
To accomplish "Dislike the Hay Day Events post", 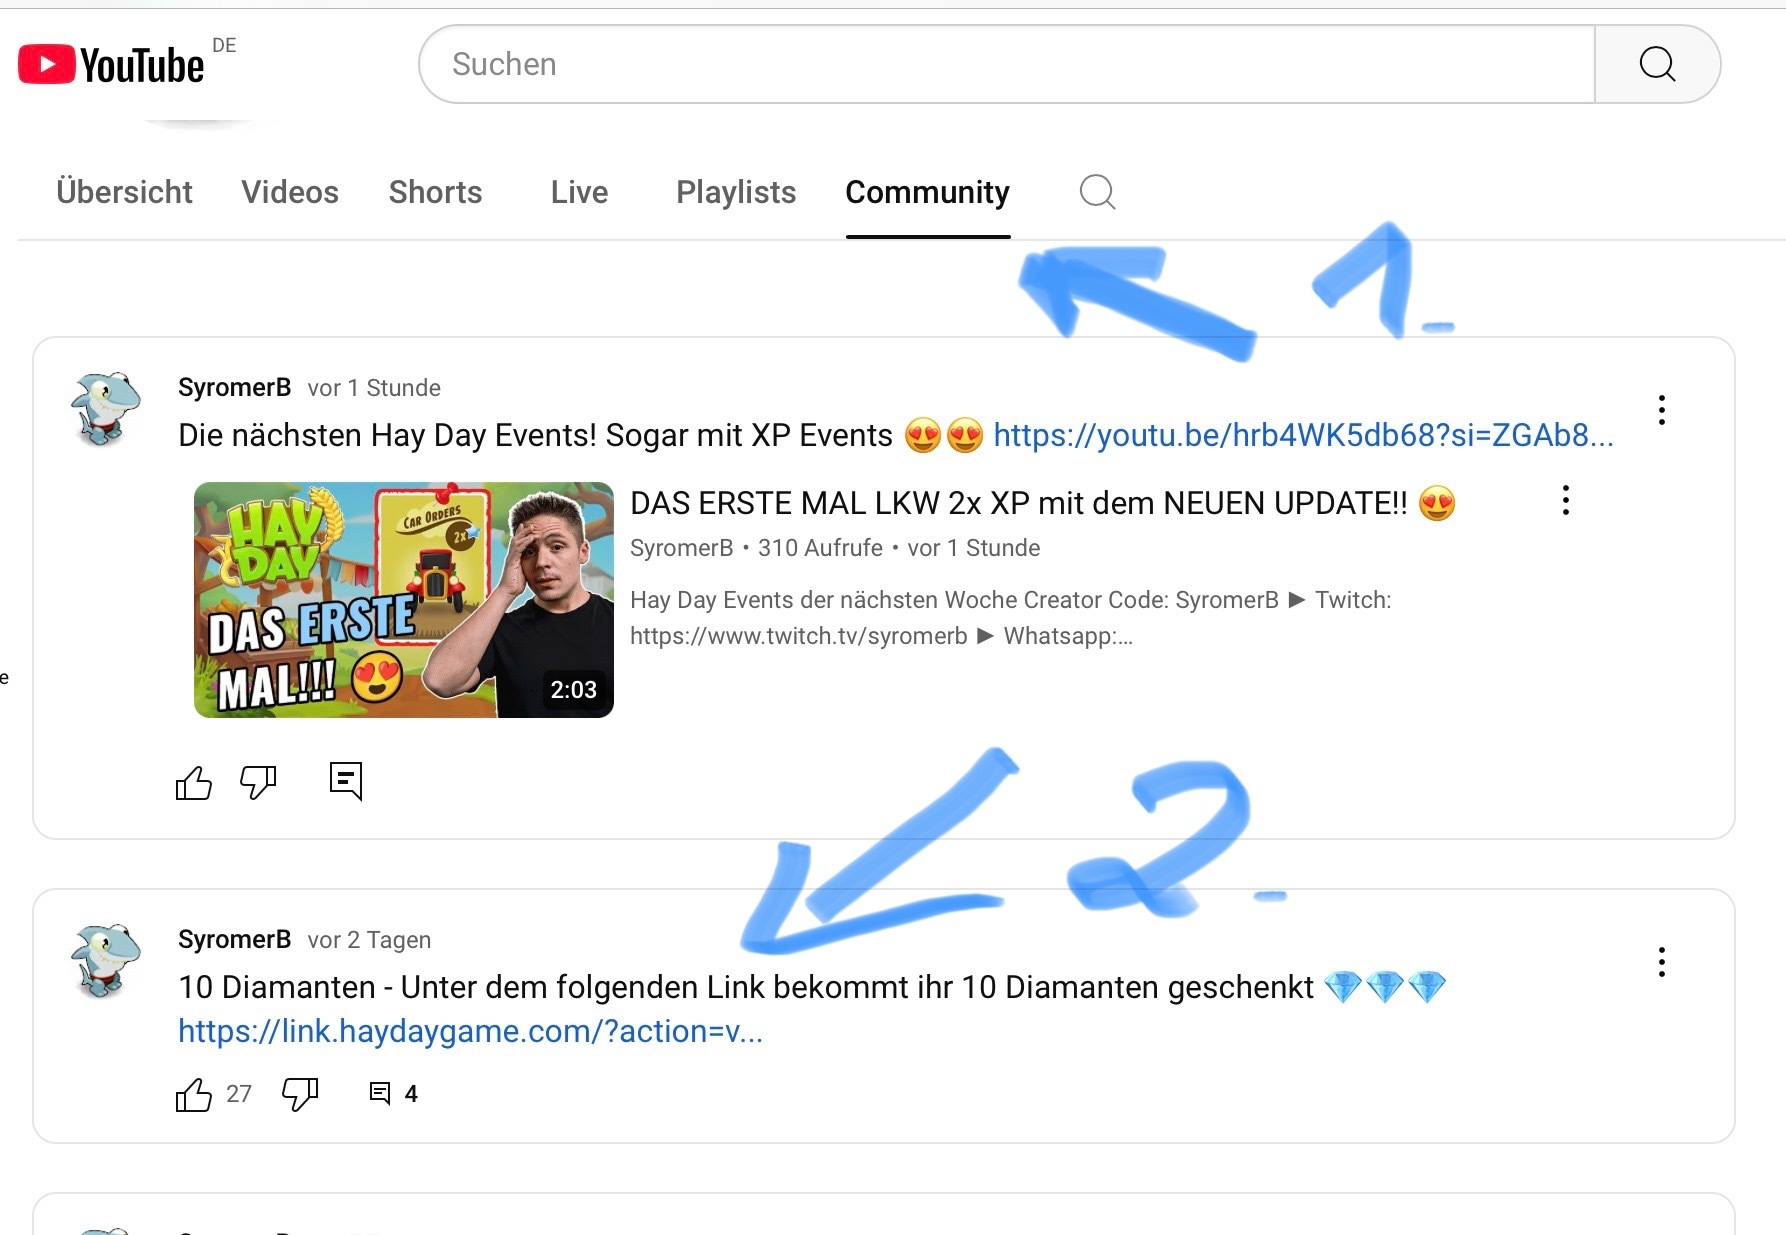I will [258, 782].
